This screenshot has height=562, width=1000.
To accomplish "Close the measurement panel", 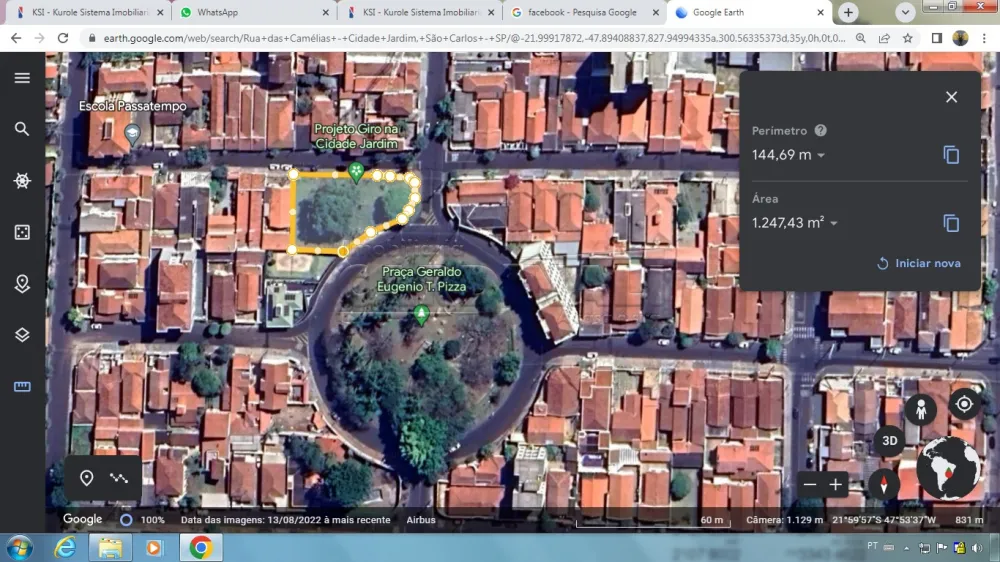I will [x=951, y=97].
